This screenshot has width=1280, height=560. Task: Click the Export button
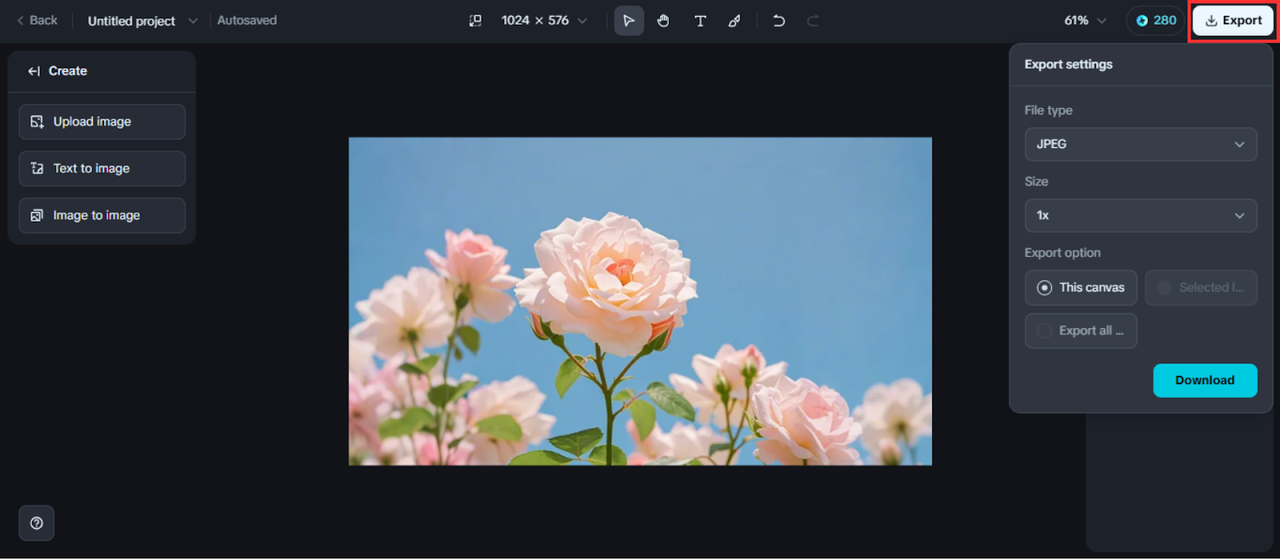coord(1233,20)
